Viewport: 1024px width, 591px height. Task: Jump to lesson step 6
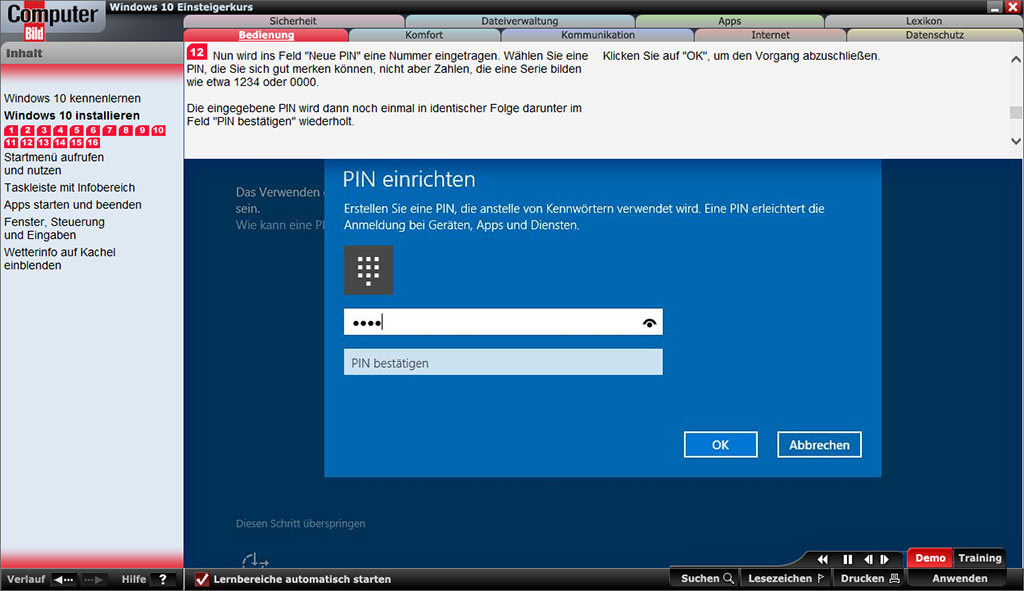(93, 130)
